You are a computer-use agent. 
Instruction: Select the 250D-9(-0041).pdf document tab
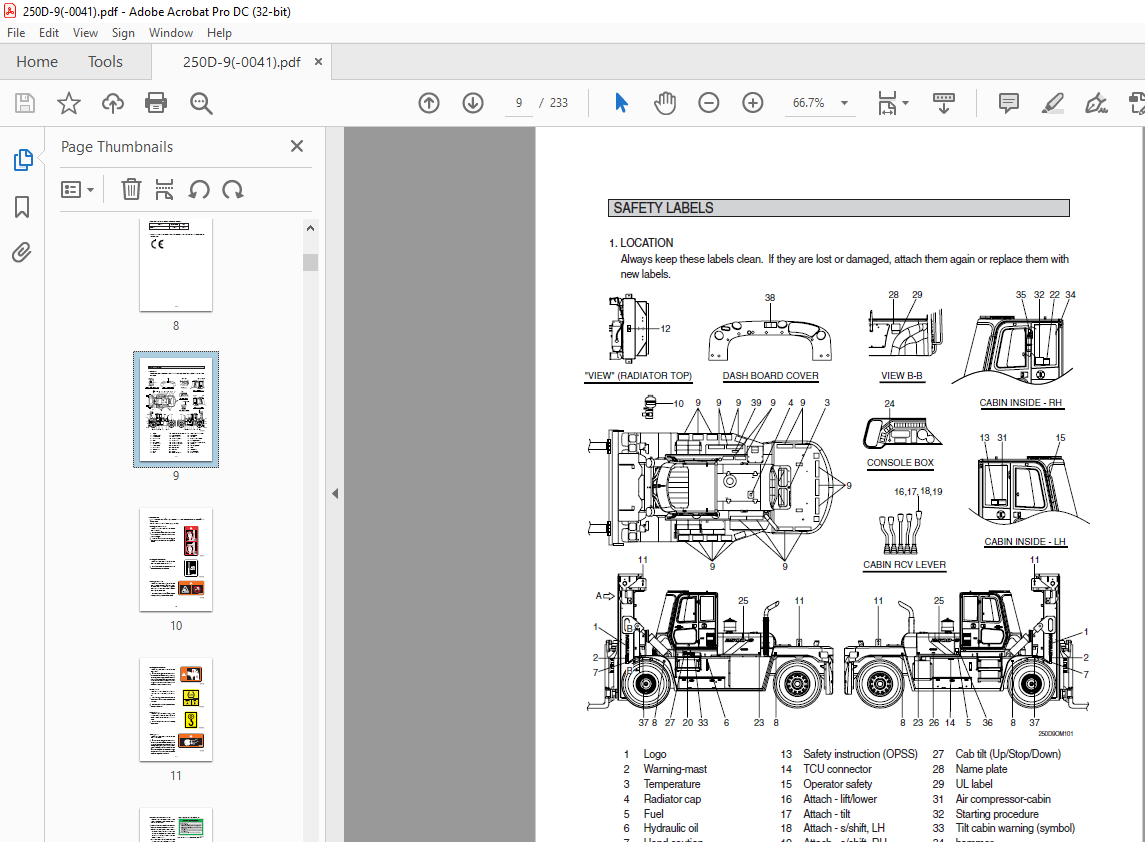(241, 62)
